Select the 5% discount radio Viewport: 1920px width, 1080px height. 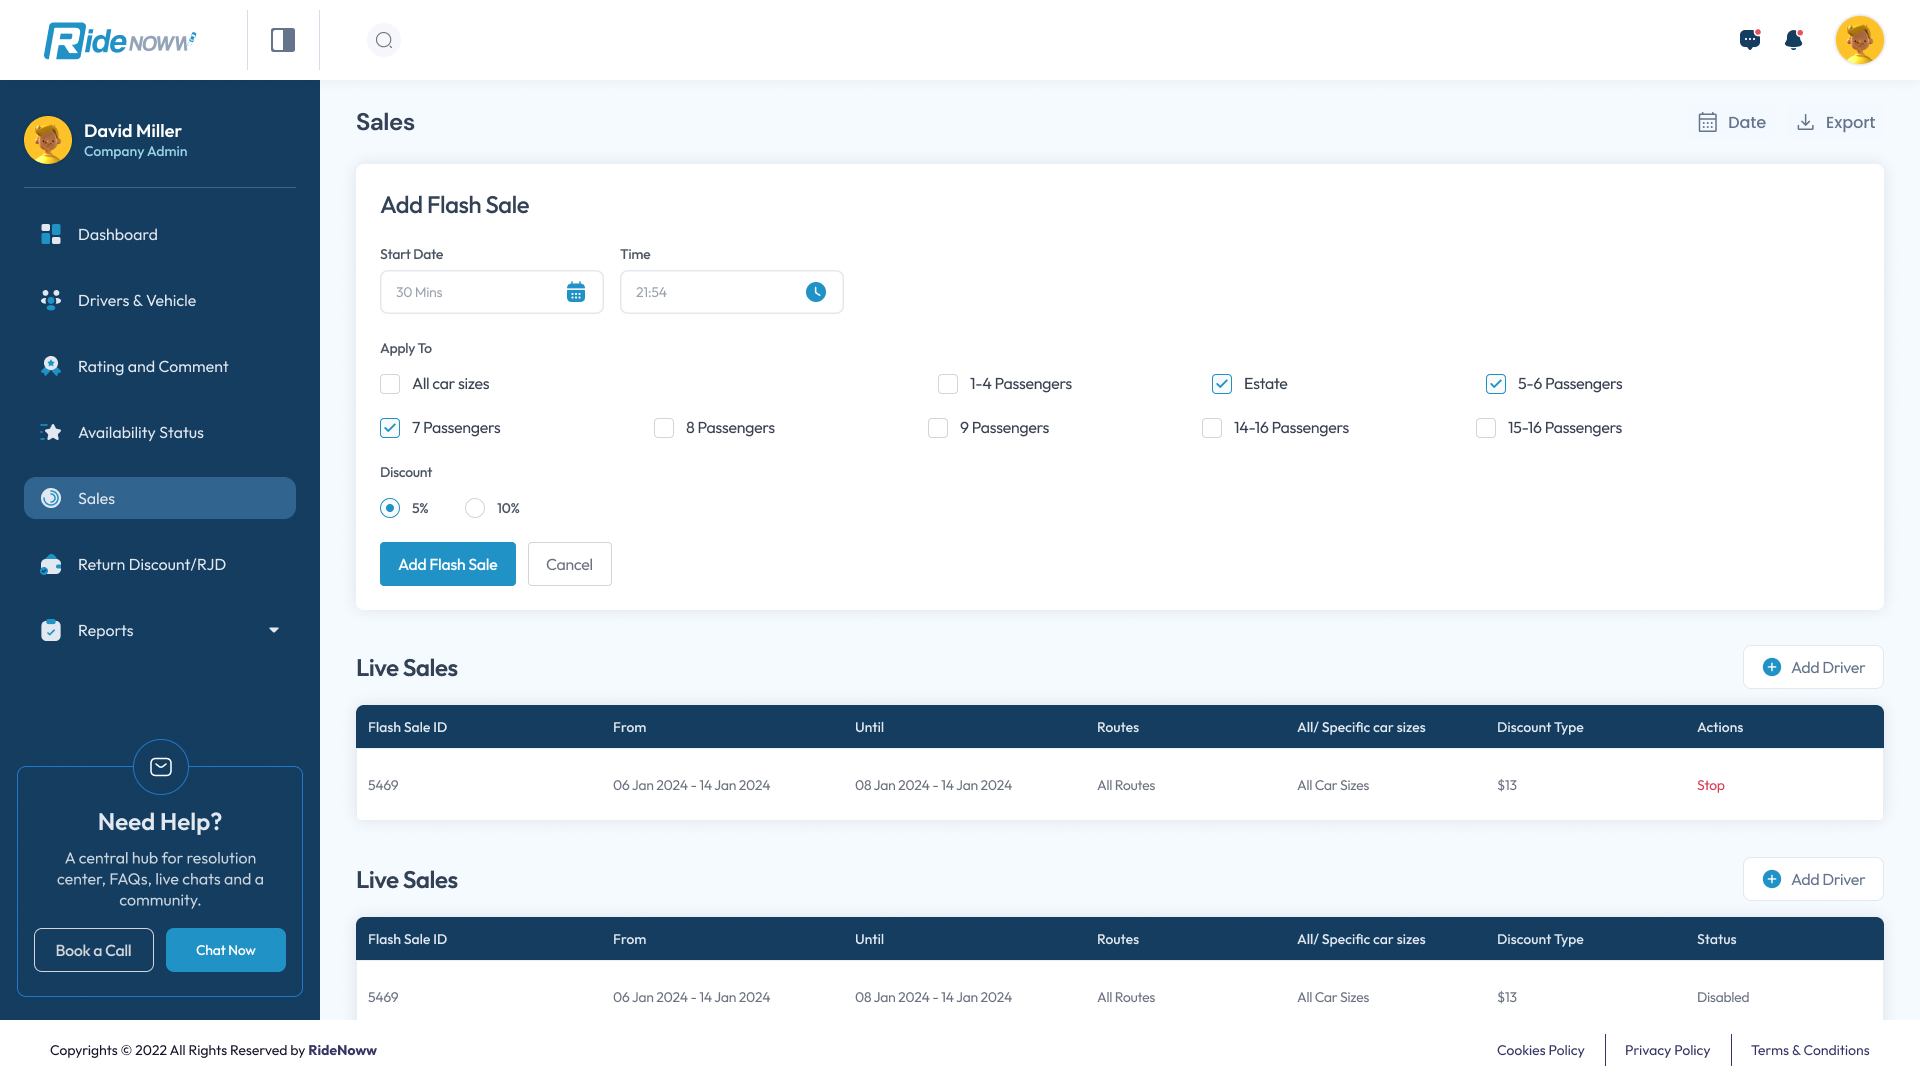(x=390, y=508)
